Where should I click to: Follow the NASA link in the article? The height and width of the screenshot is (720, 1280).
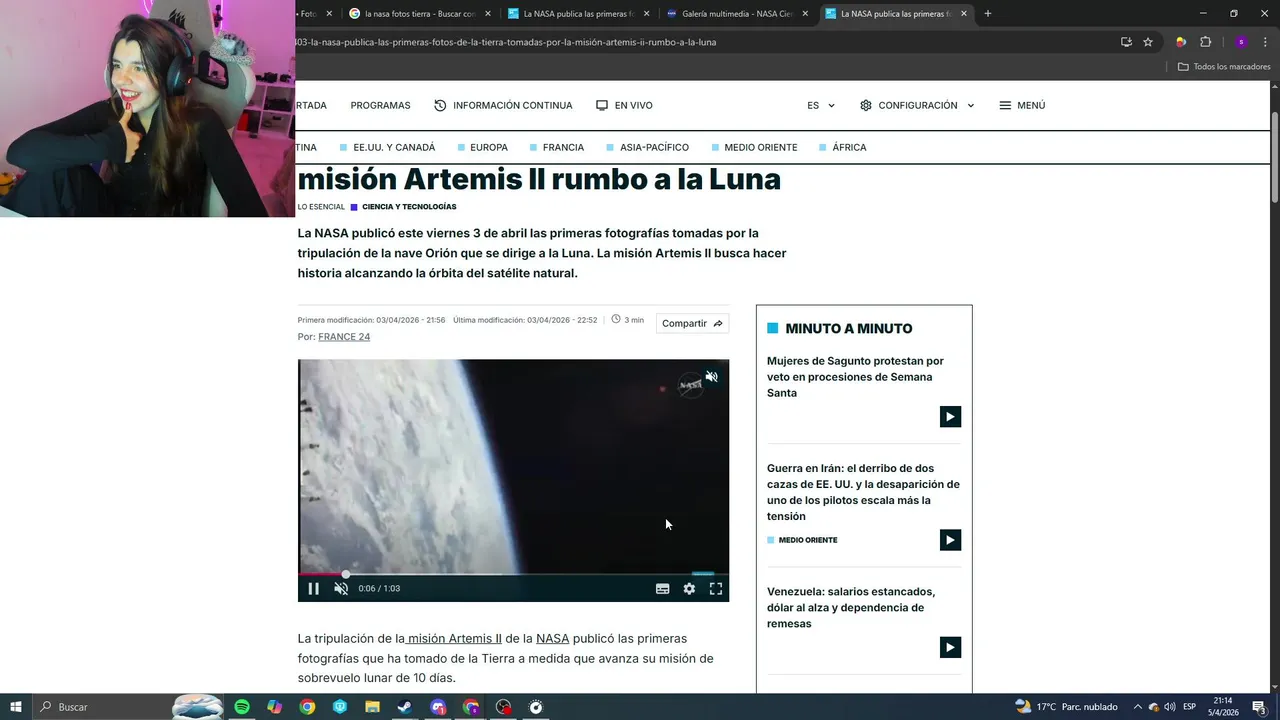click(552, 638)
